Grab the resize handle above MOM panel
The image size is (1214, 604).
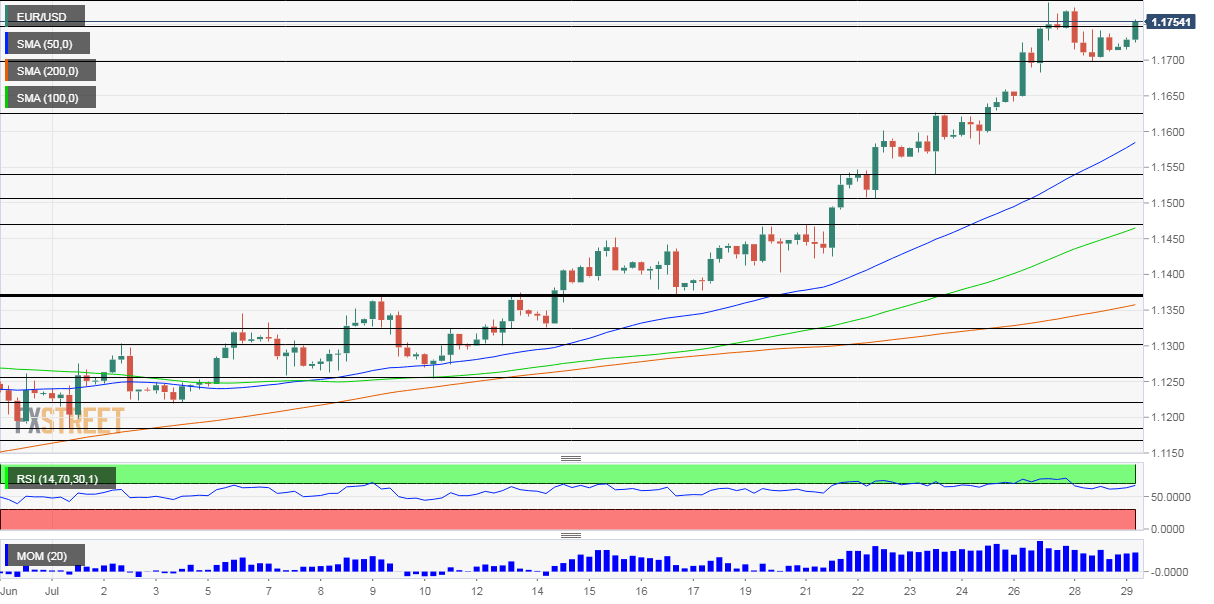[x=571, y=535]
